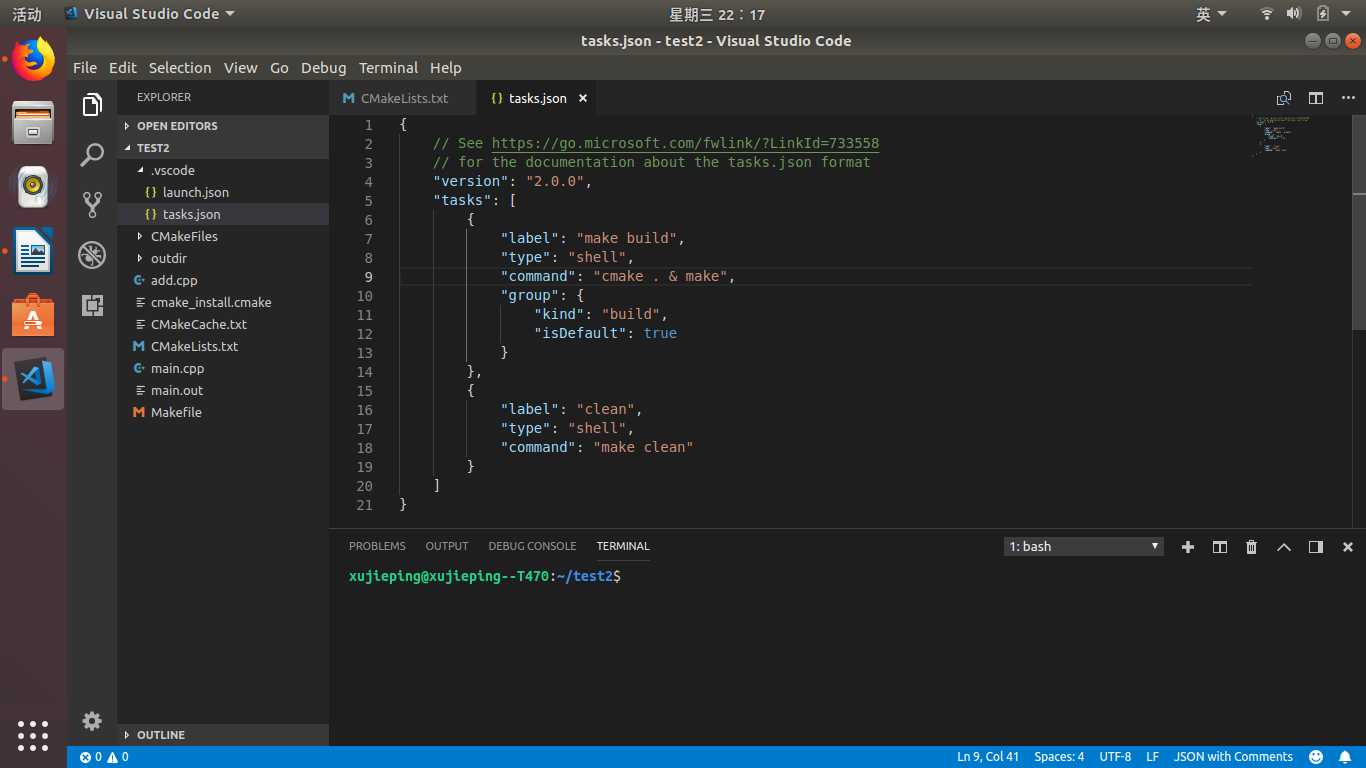Launch Firefox from the Ubuntu dock
Screen dimensions: 1366x768
click(33, 59)
